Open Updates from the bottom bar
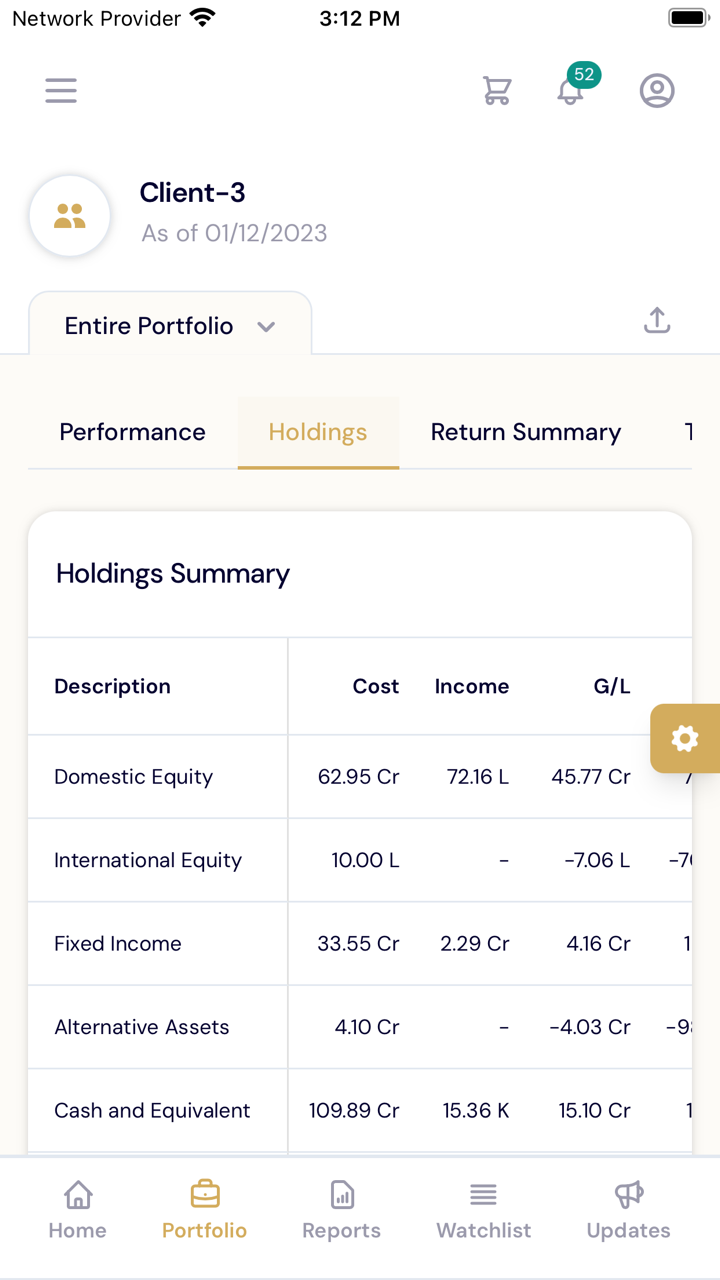 coord(628,1210)
